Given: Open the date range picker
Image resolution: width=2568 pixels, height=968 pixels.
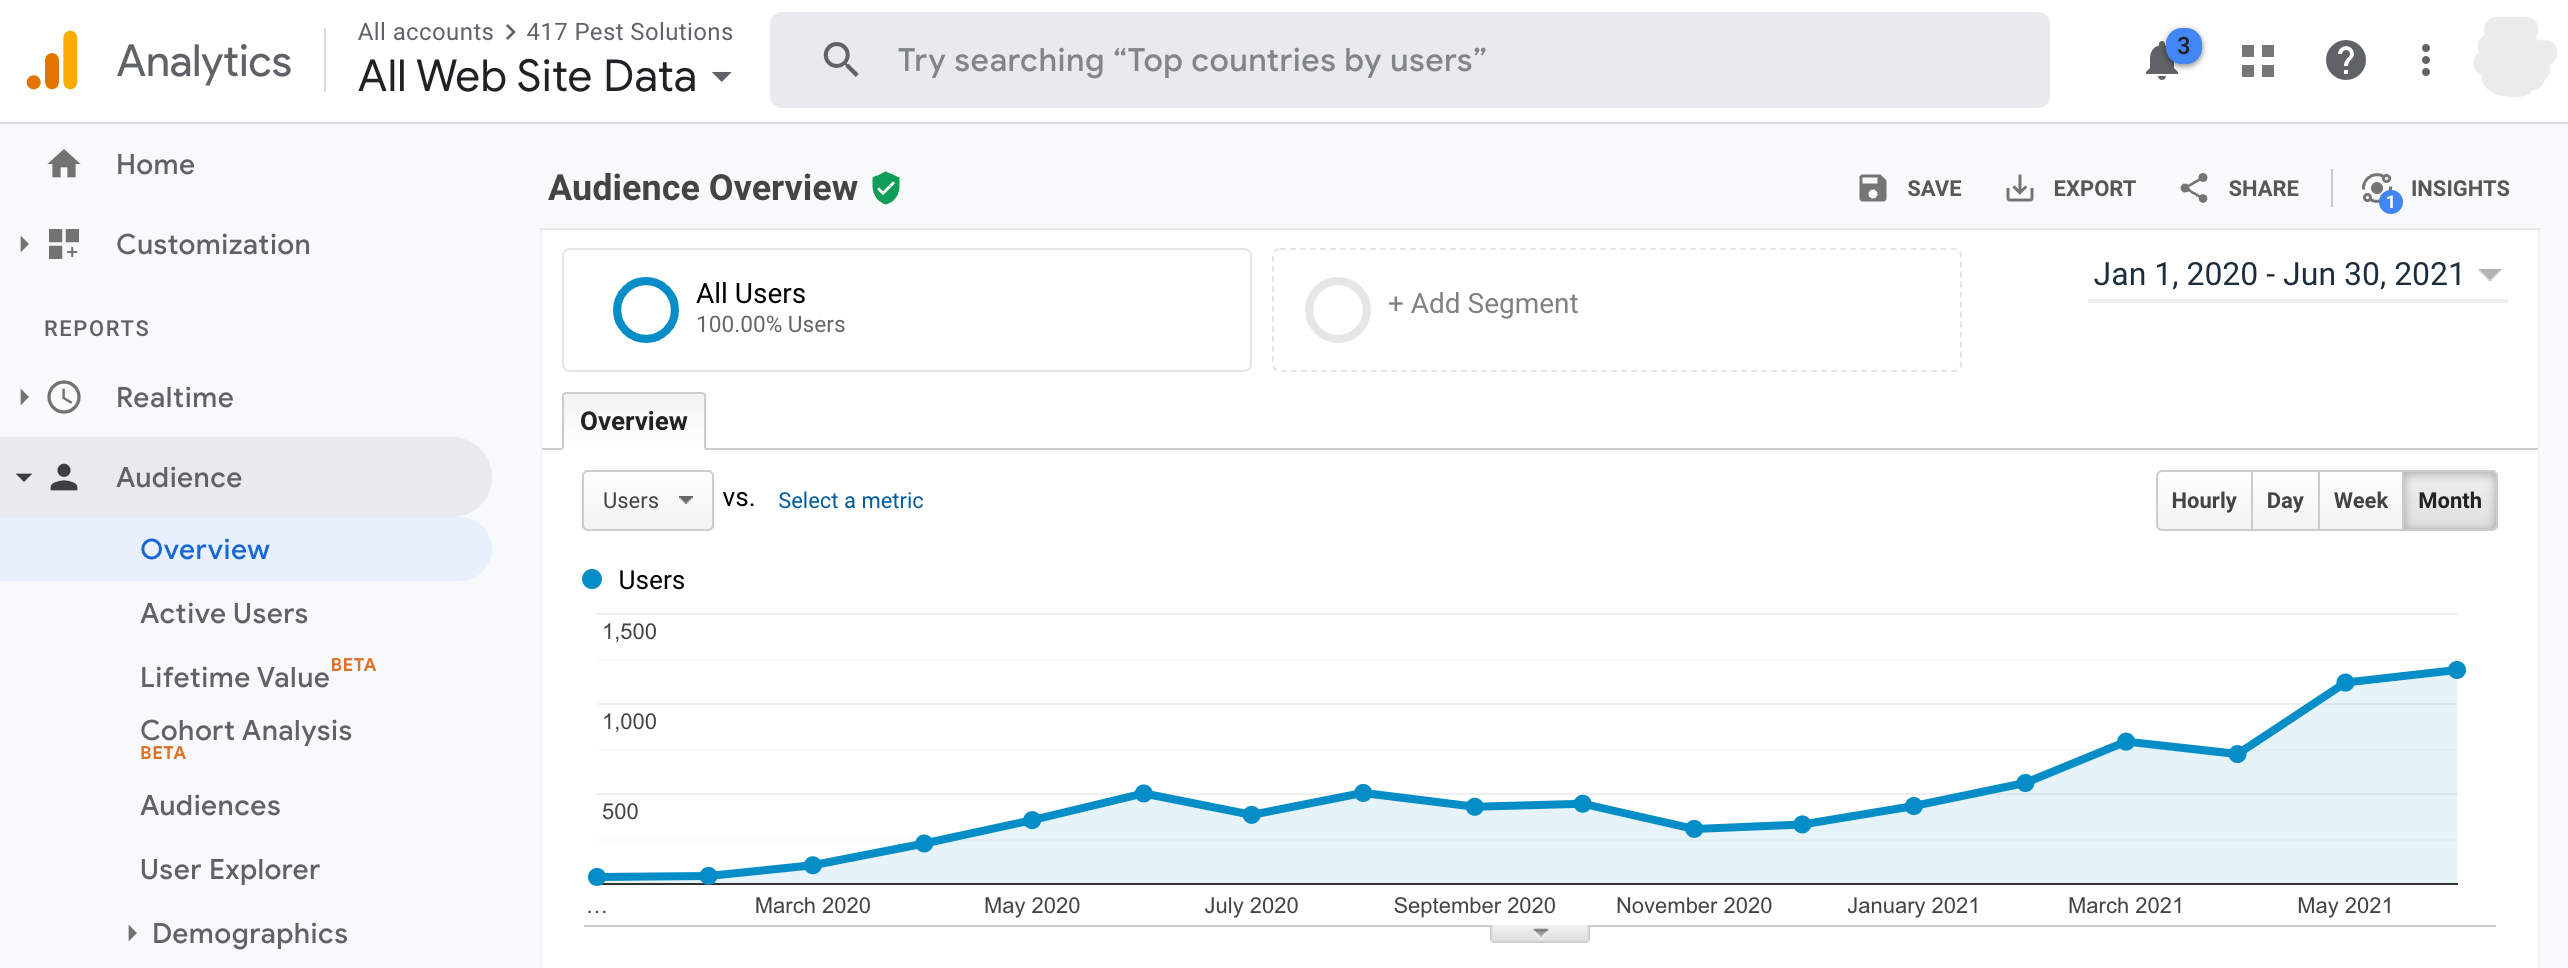Looking at the screenshot, I should click(2296, 274).
